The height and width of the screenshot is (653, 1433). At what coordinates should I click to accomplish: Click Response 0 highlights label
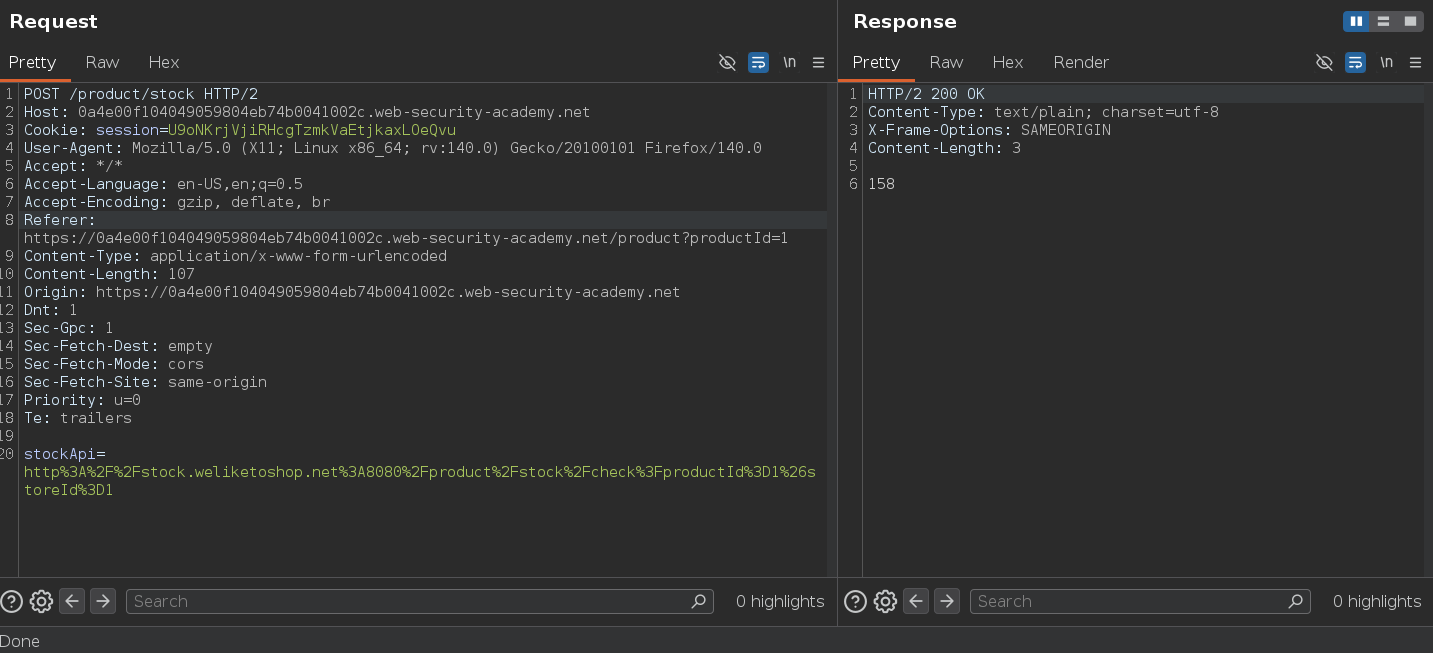coord(1377,601)
